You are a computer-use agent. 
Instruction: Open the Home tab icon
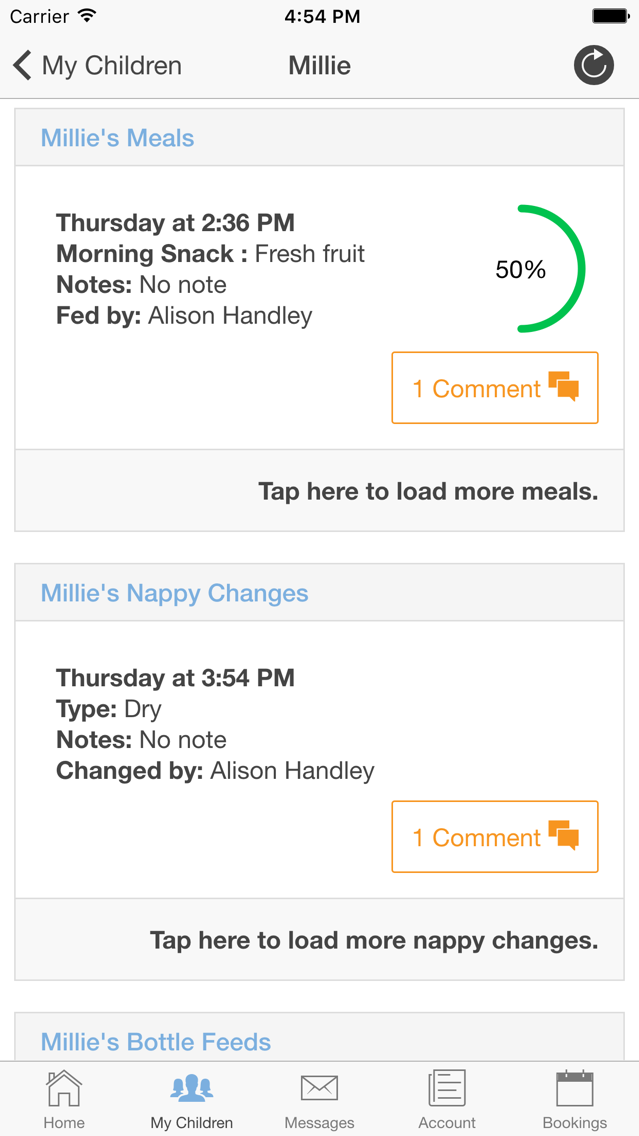tap(64, 1088)
